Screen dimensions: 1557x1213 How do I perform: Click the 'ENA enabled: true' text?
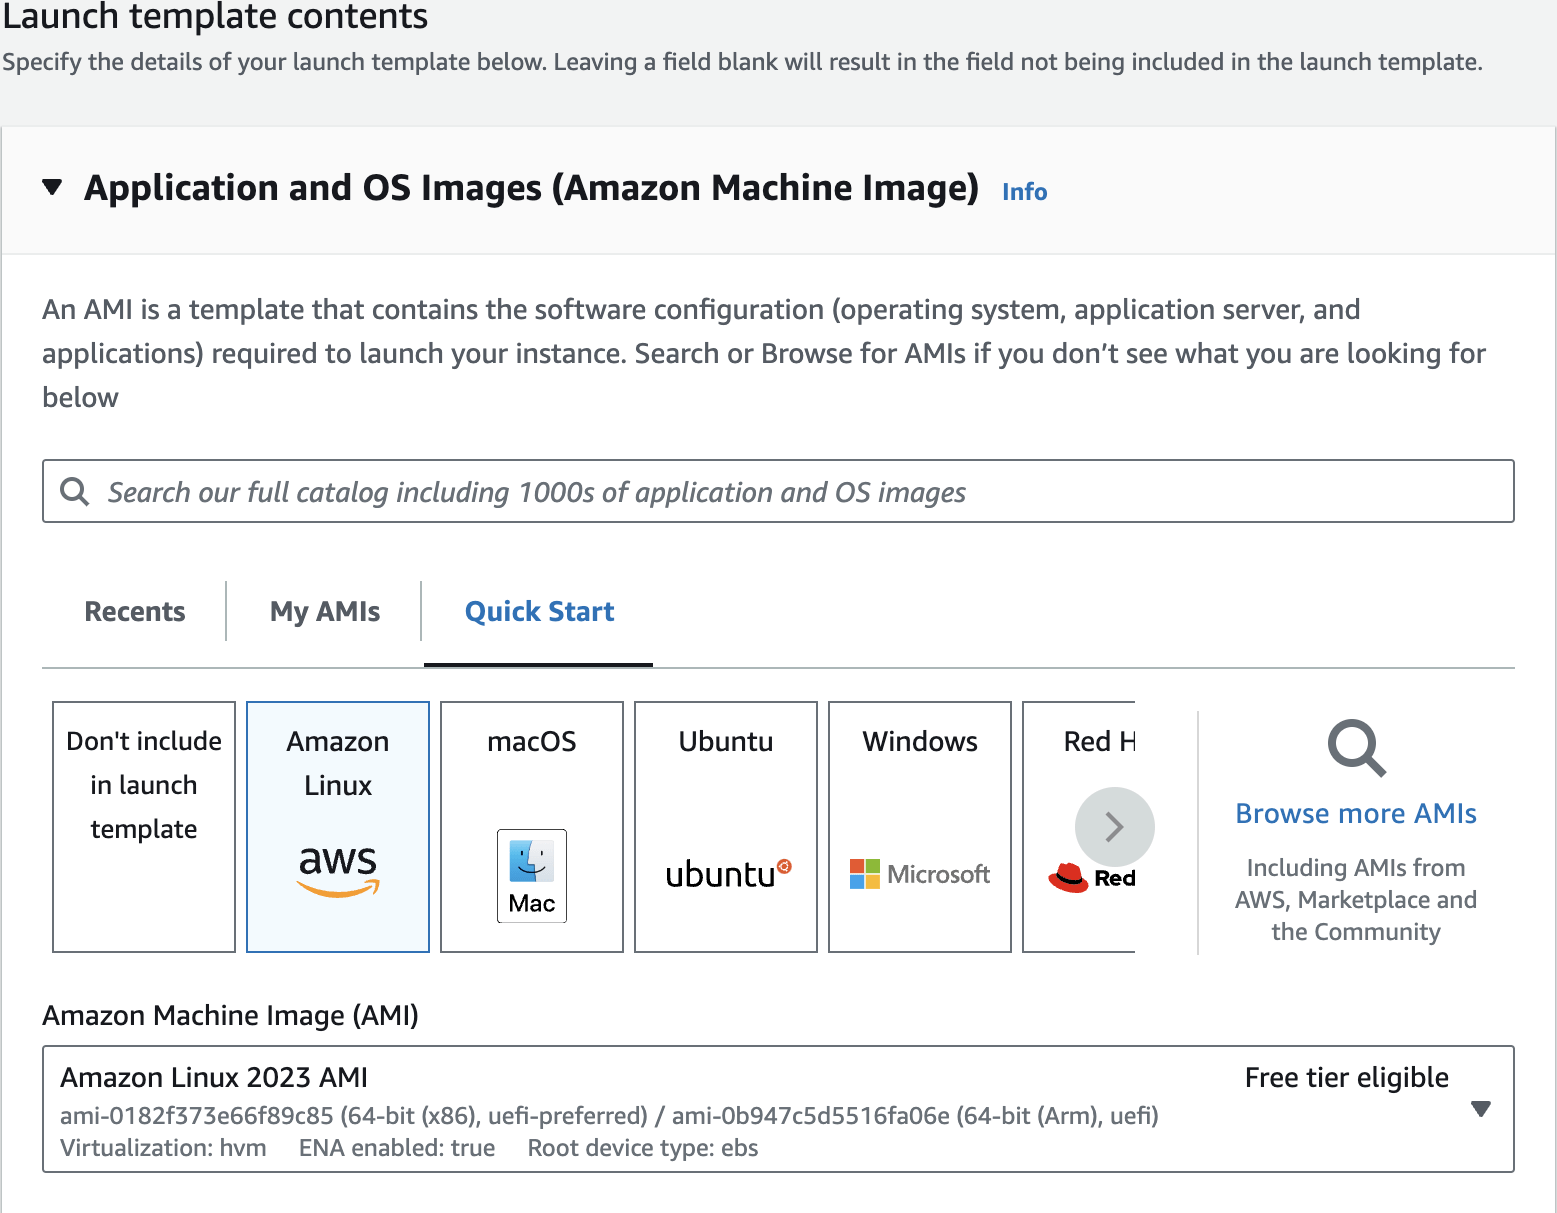pyautogui.click(x=397, y=1148)
